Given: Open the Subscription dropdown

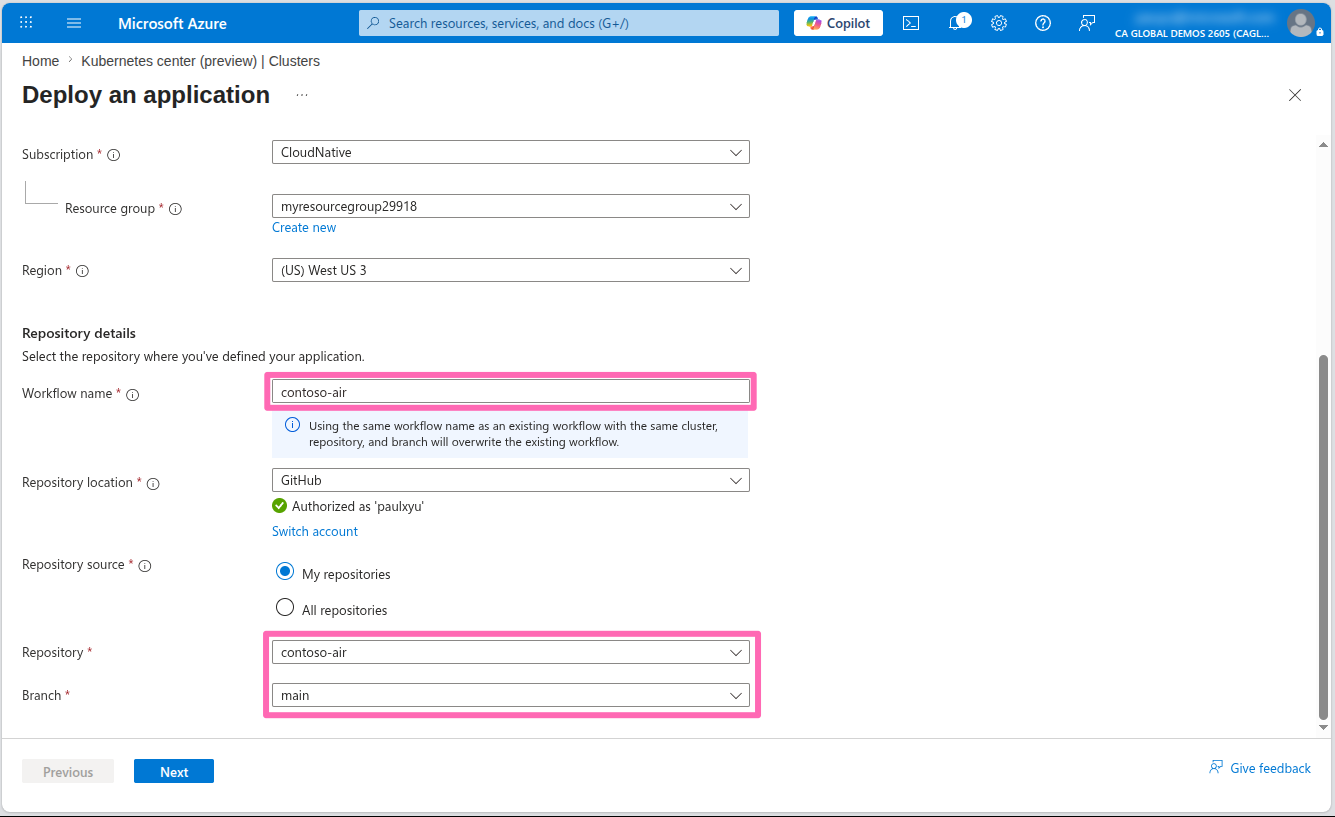Looking at the screenshot, I should [x=510, y=152].
